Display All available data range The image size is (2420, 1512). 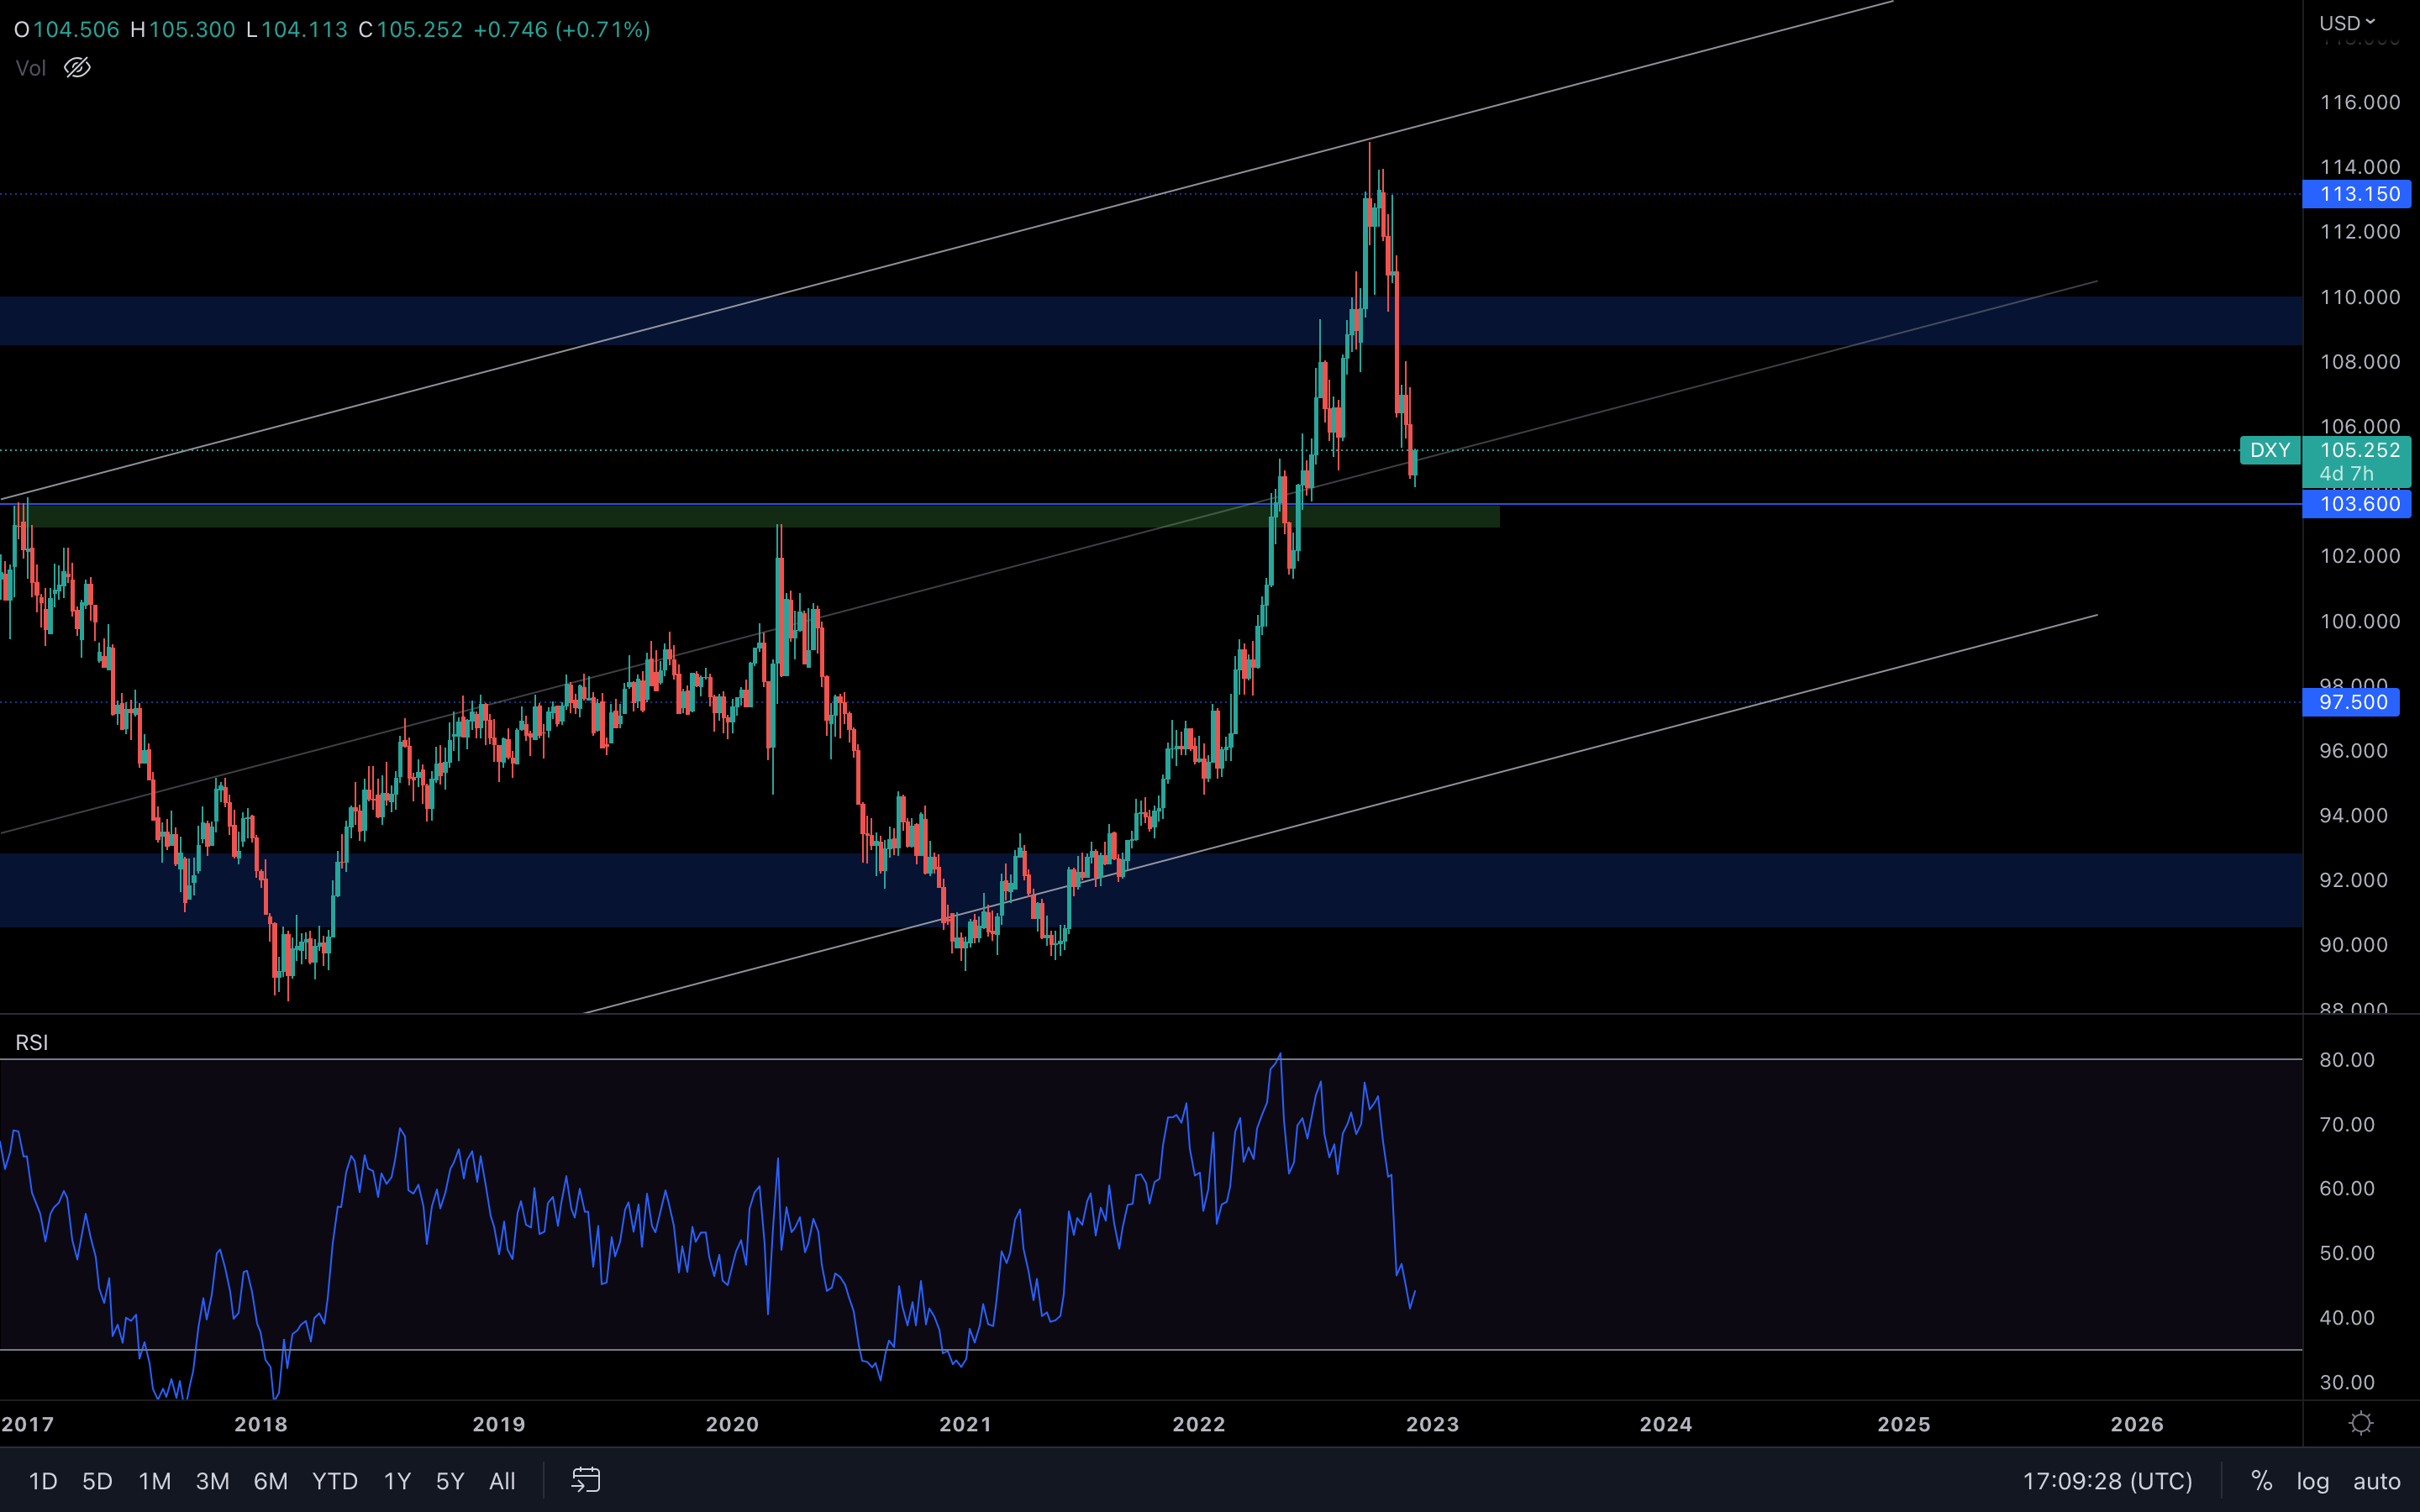click(x=502, y=1481)
